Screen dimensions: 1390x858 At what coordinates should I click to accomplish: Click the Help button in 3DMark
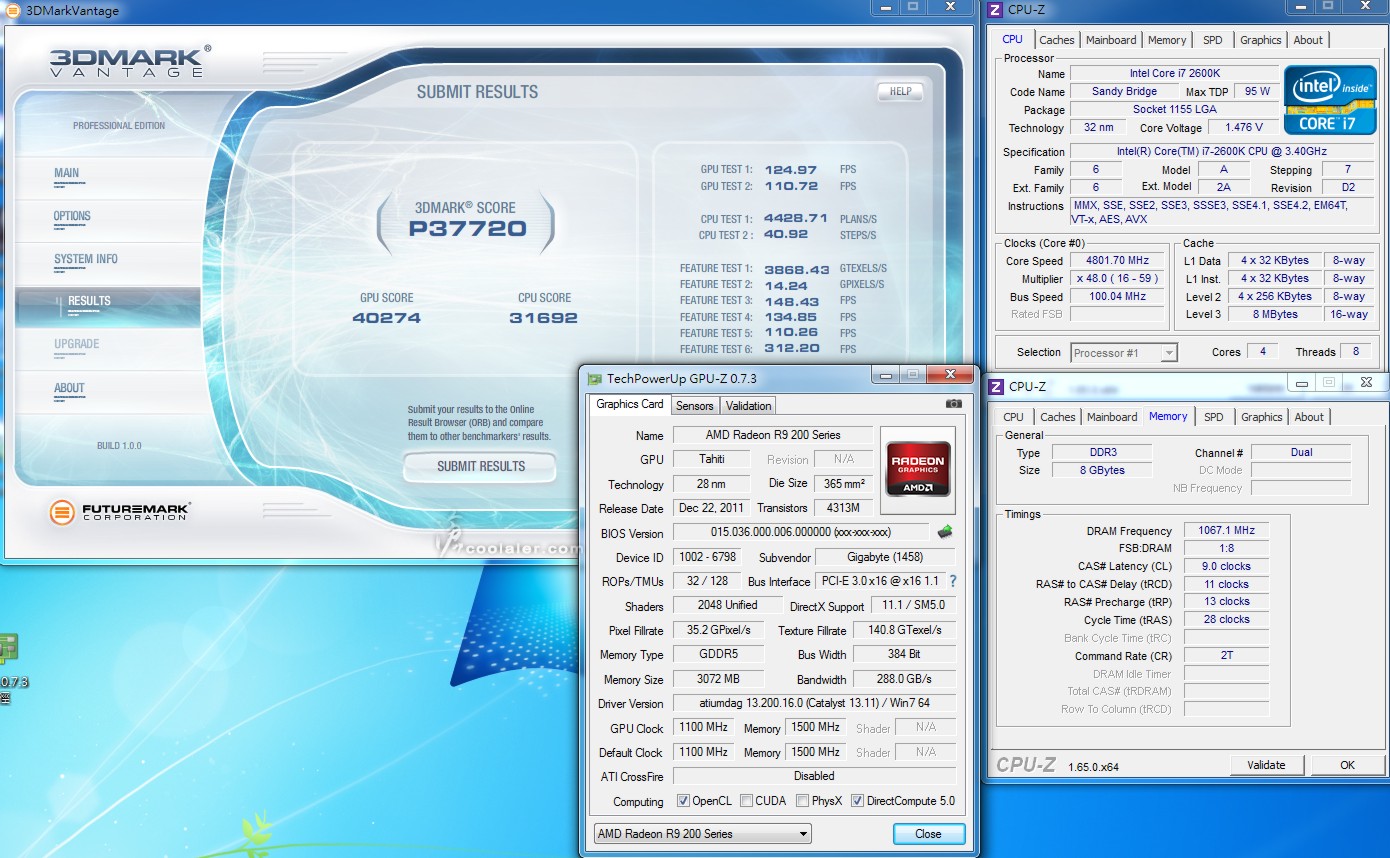900,91
